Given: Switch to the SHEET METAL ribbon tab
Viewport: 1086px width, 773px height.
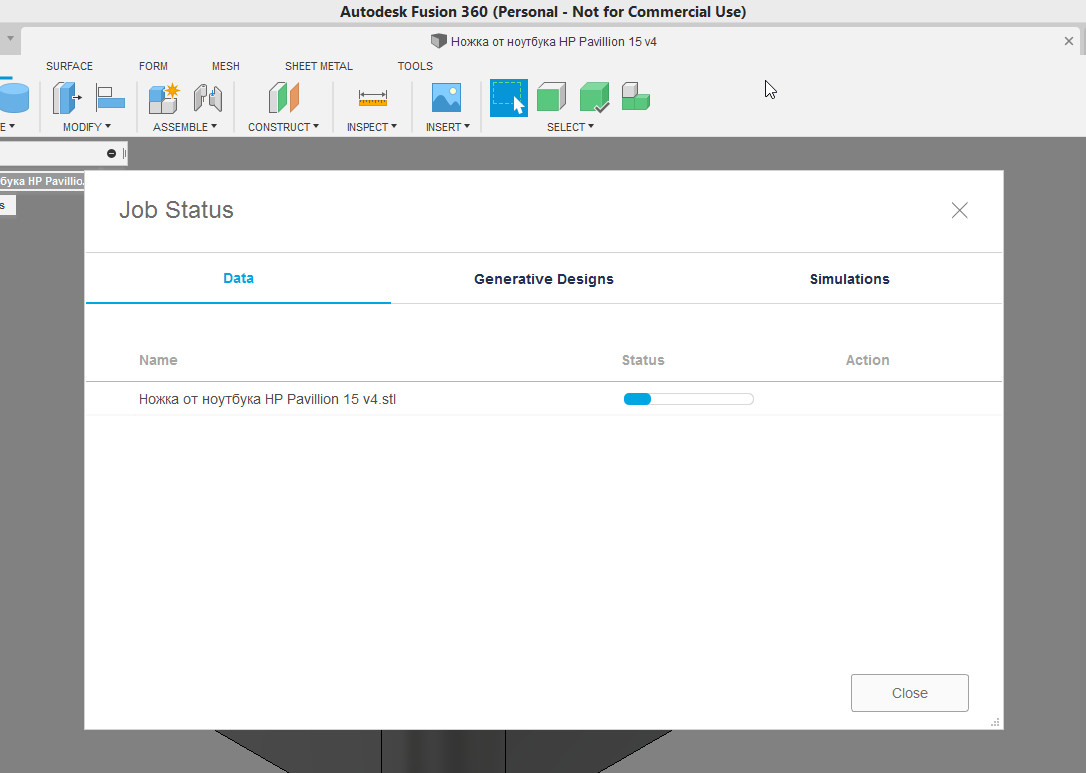Looking at the screenshot, I should pyautogui.click(x=319, y=66).
